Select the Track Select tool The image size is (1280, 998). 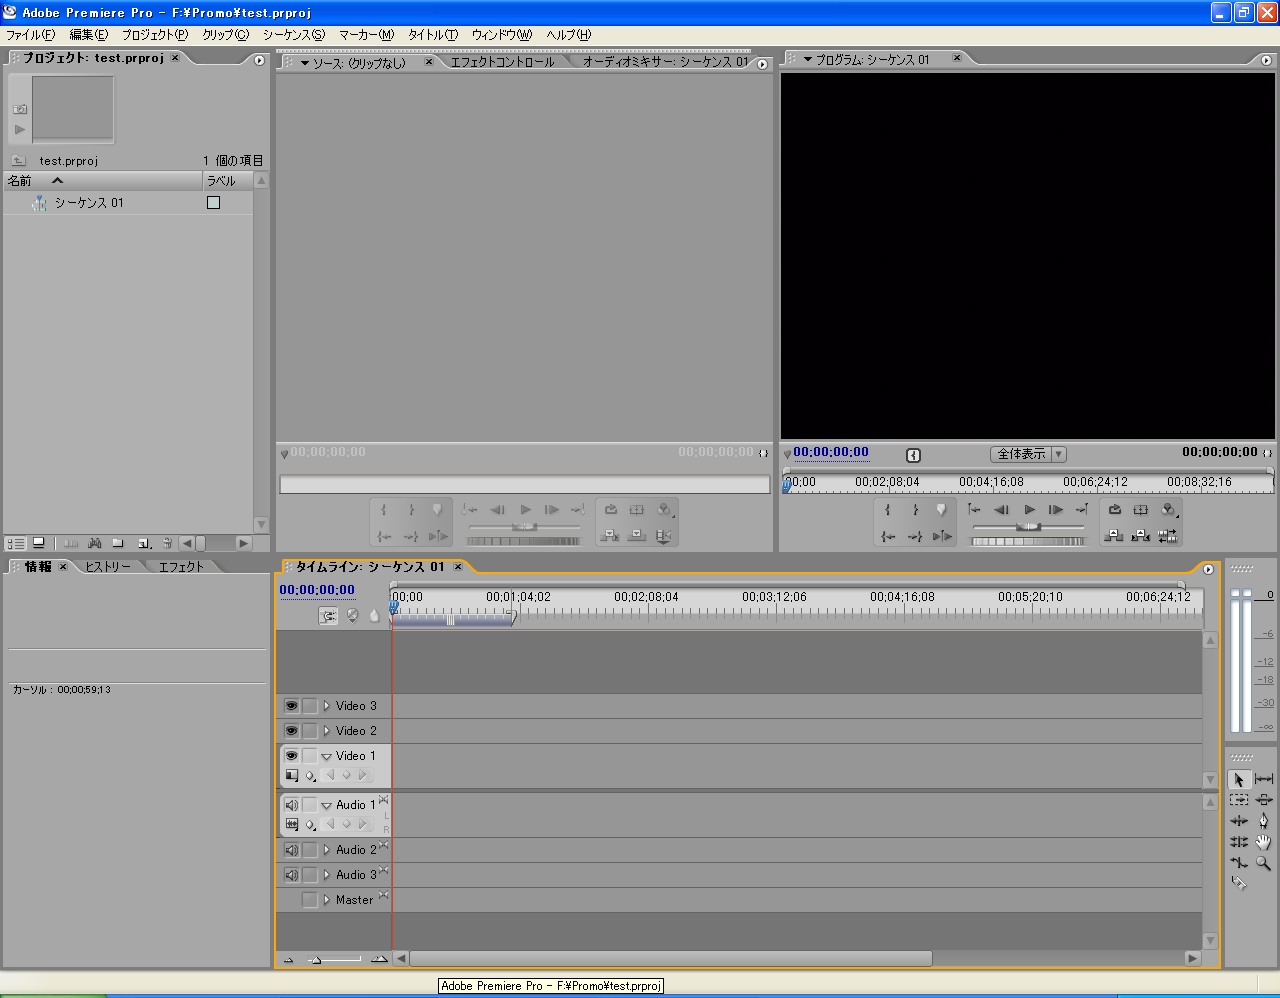pos(1239,800)
